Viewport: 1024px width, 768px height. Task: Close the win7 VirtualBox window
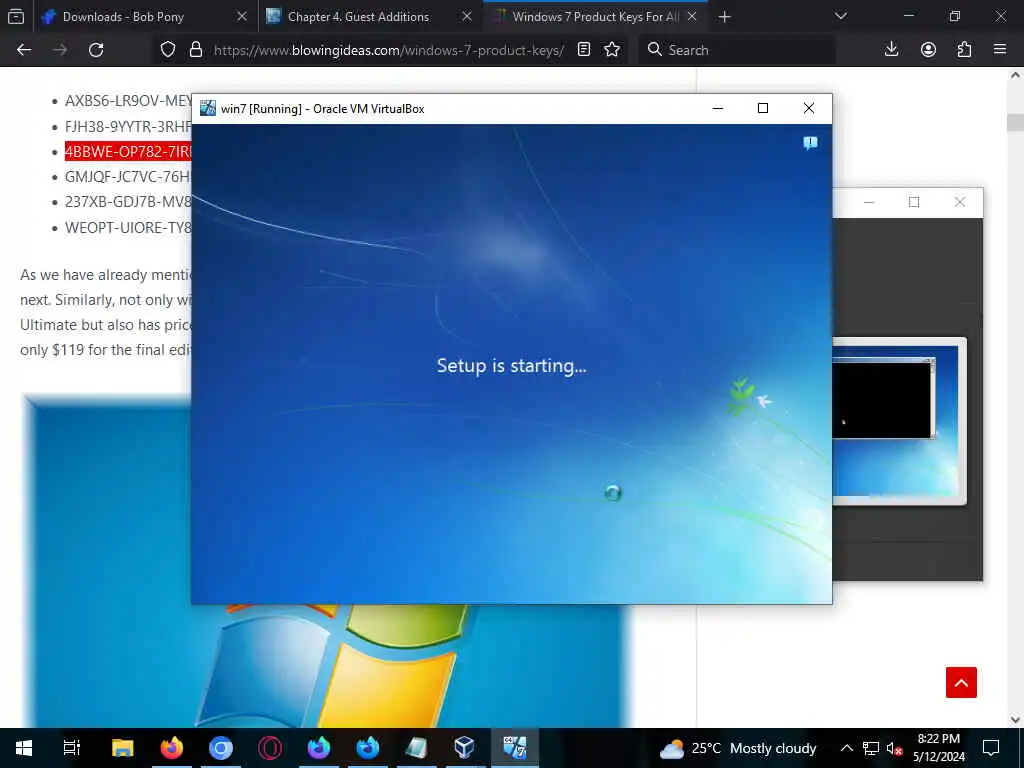coord(808,108)
